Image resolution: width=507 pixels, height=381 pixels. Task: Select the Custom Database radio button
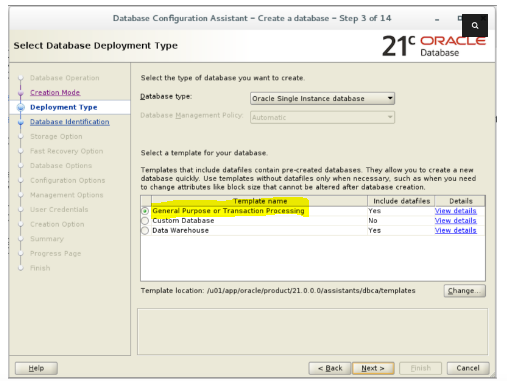[x=145, y=221]
